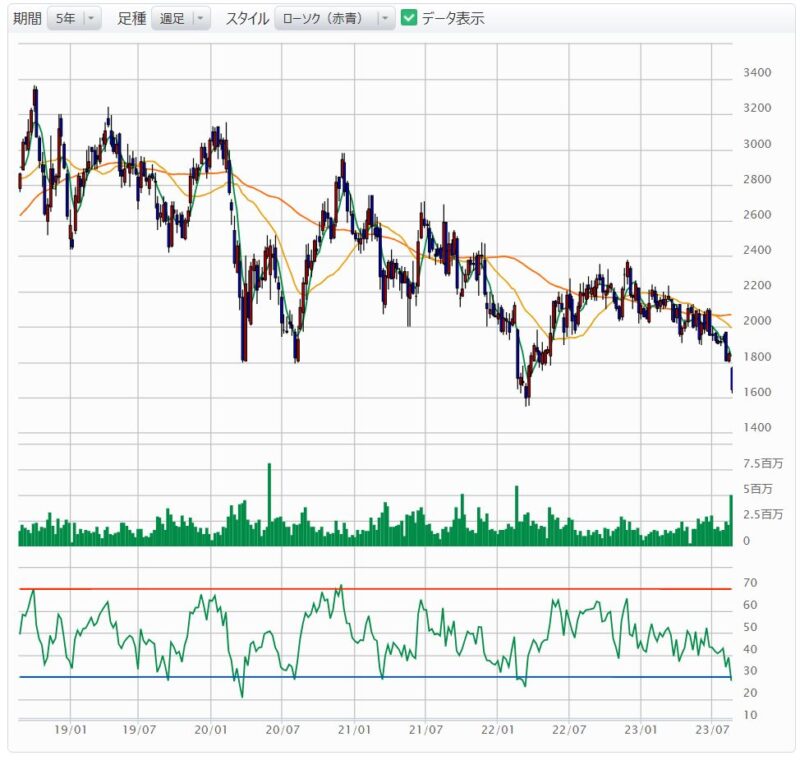Screen dimensions: 800x760
Task: Click the 22/07 date axis label
Action: [569, 730]
